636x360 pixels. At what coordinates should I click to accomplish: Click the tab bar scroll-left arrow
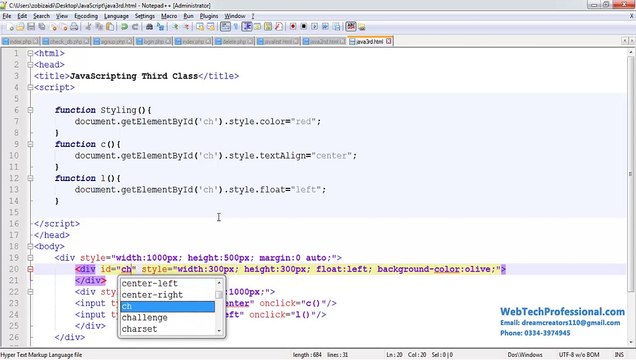click(625, 41)
